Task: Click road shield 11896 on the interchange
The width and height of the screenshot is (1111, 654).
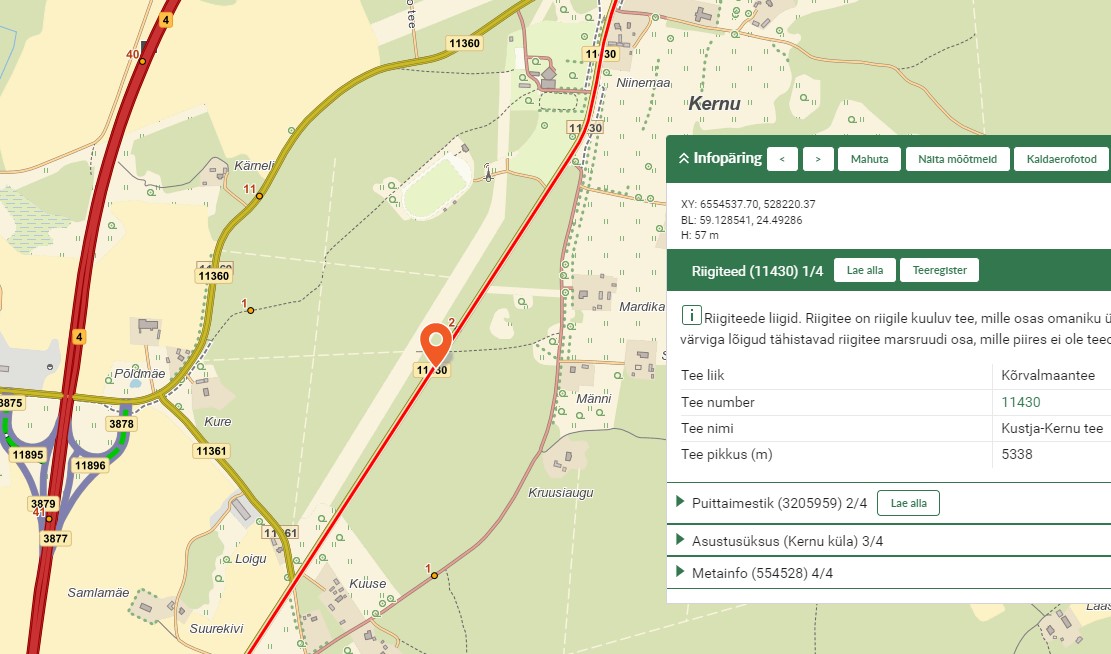Action: [91, 465]
